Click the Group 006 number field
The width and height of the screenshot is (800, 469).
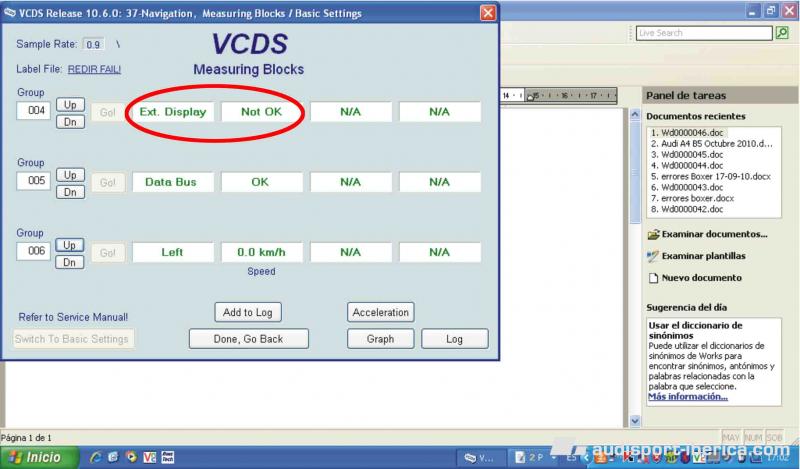34,251
